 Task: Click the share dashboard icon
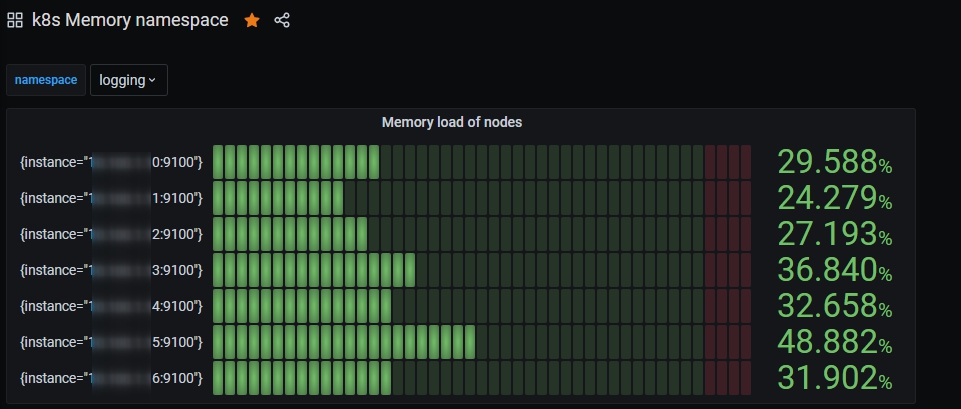tap(282, 20)
